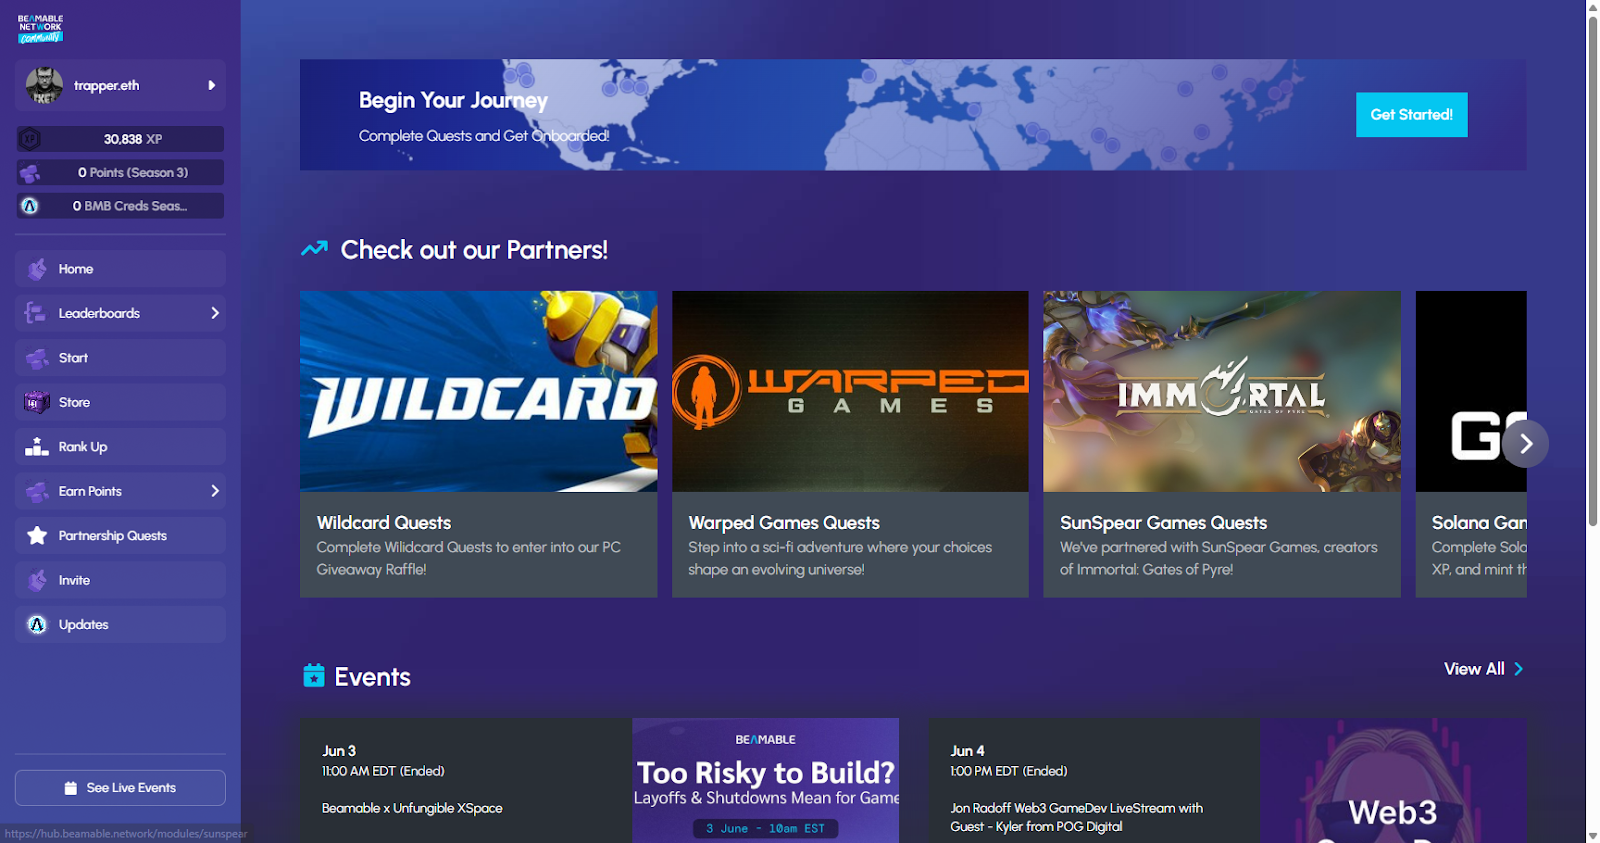This screenshot has width=1600, height=843.
Task: Click the Store sidebar icon
Action: coord(37,402)
